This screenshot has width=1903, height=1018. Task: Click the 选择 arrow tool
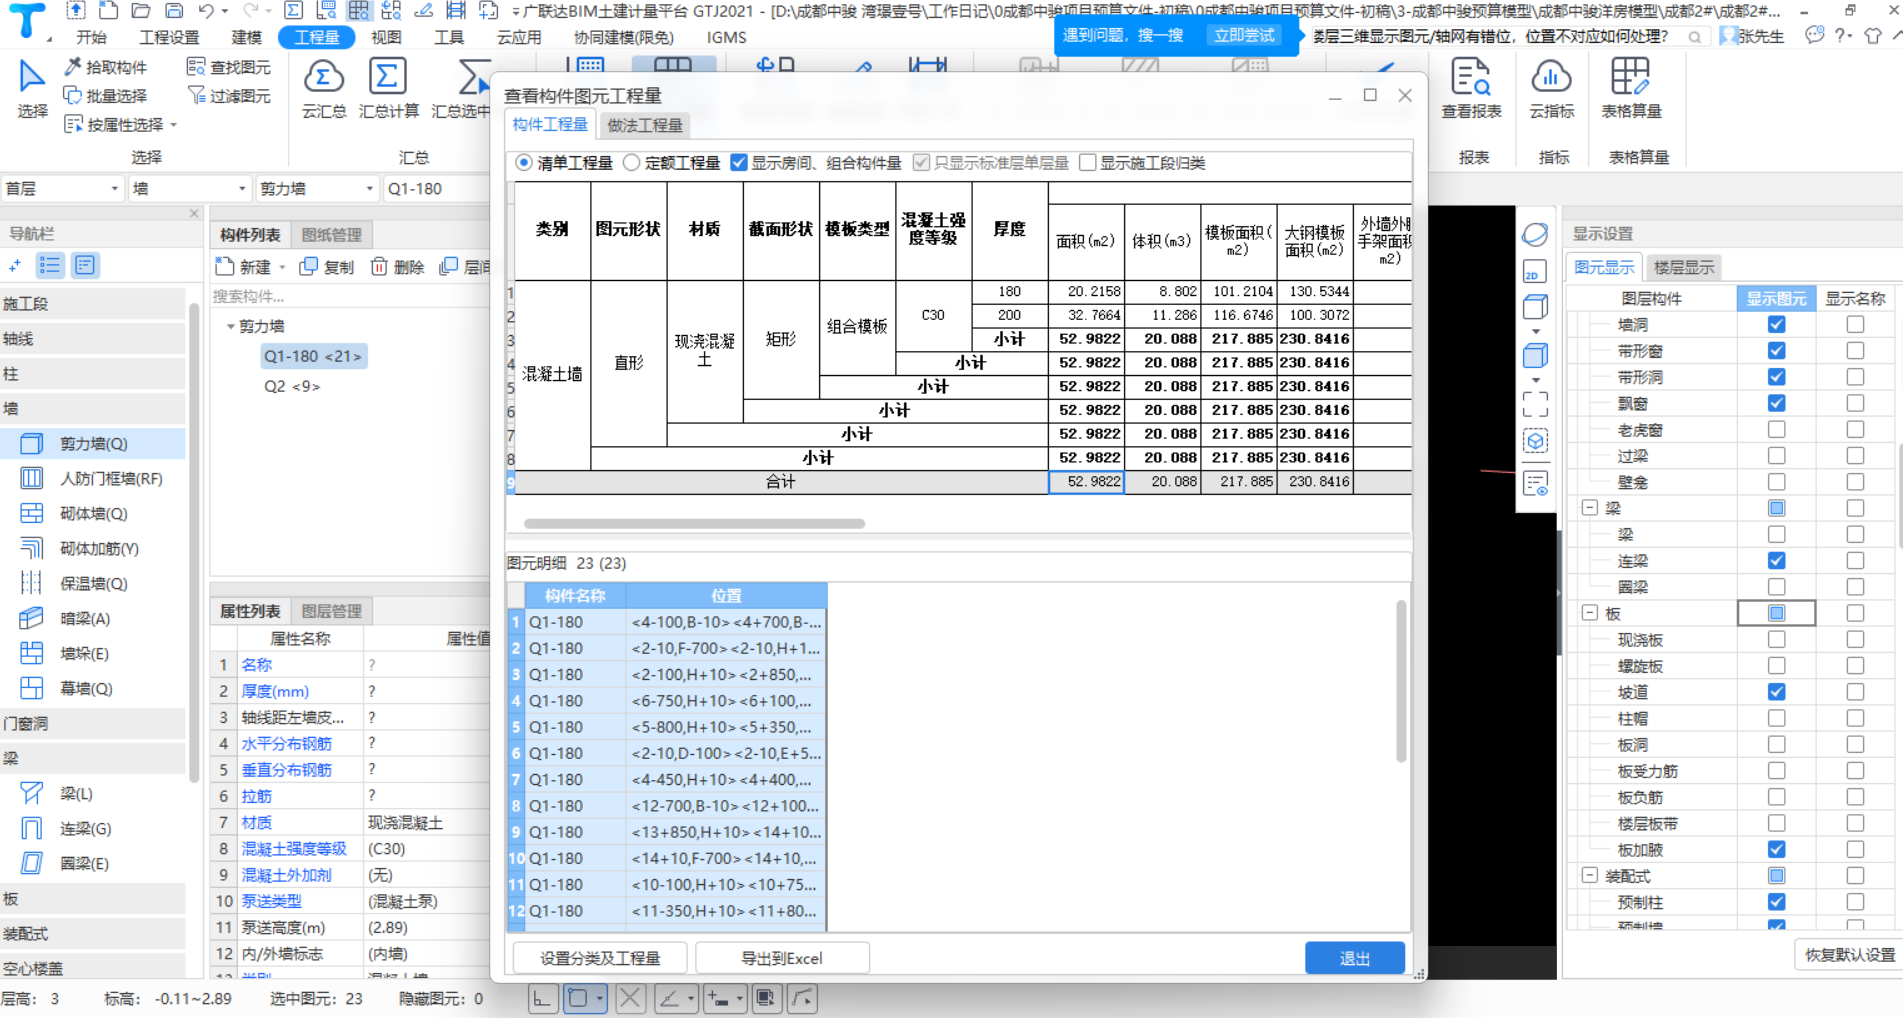(x=32, y=88)
